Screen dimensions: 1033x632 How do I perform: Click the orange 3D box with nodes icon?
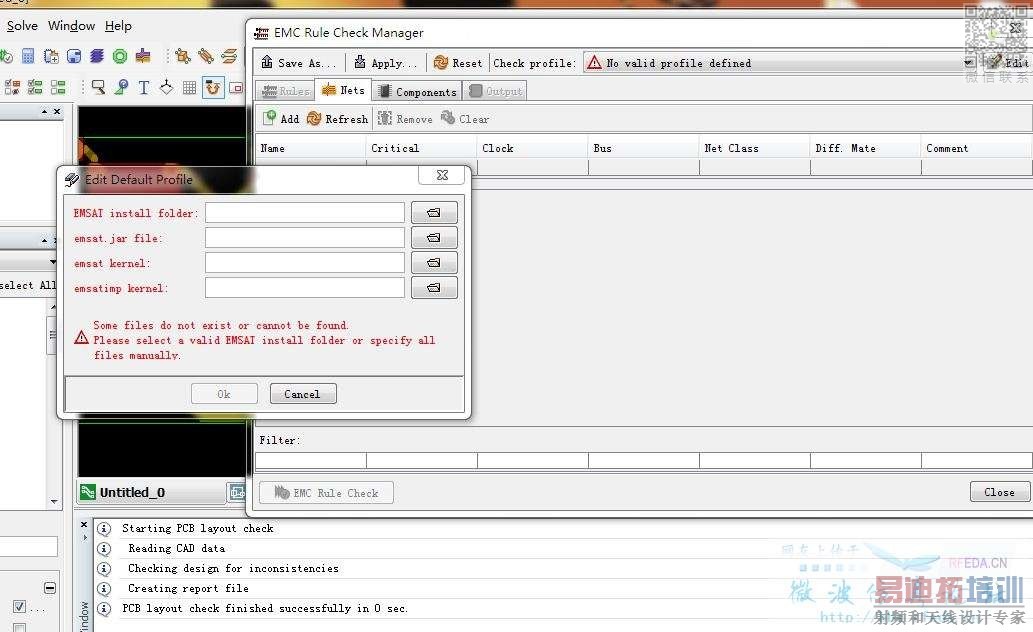[183, 56]
